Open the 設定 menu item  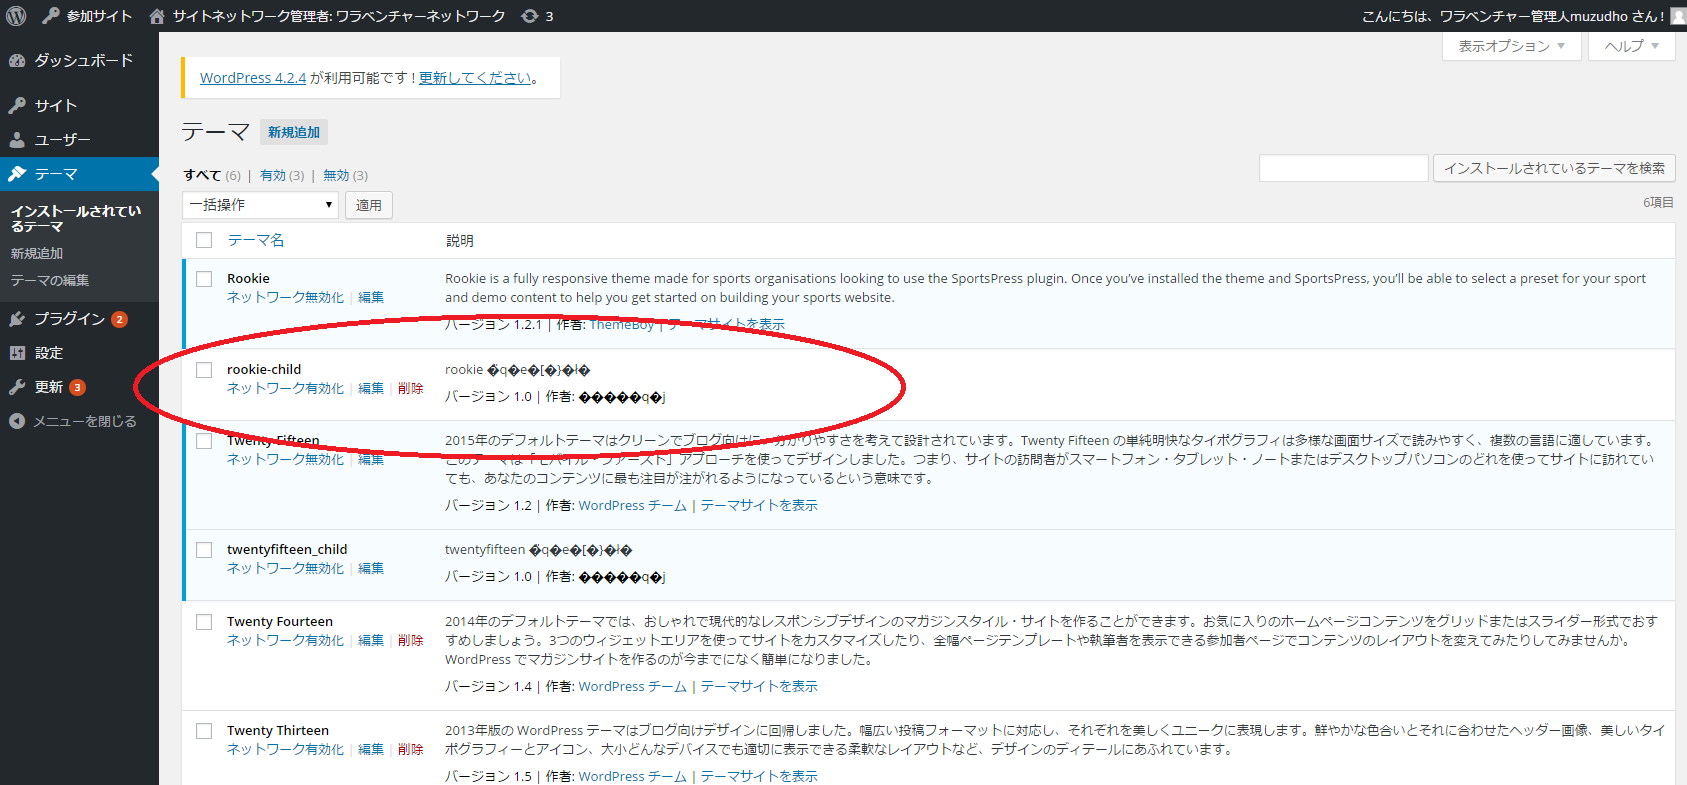click(79, 353)
